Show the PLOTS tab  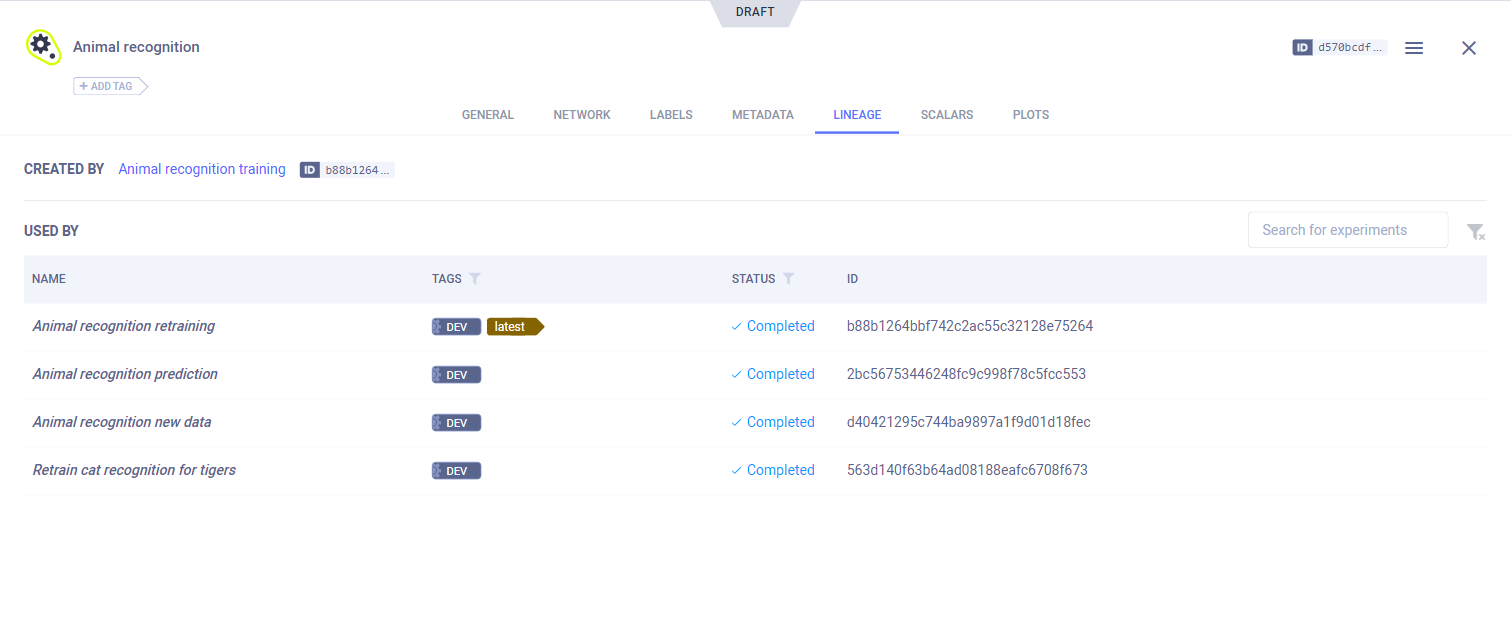1030,115
